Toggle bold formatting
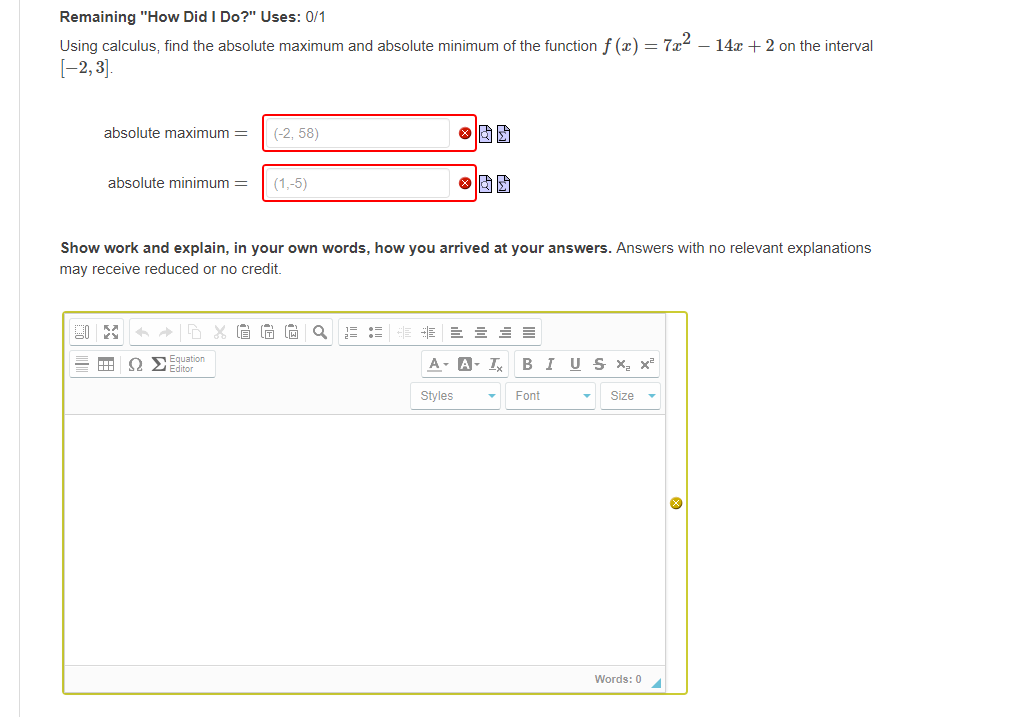Image resolution: width=1015 pixels, height=717 pixels. tap(527, 364)
